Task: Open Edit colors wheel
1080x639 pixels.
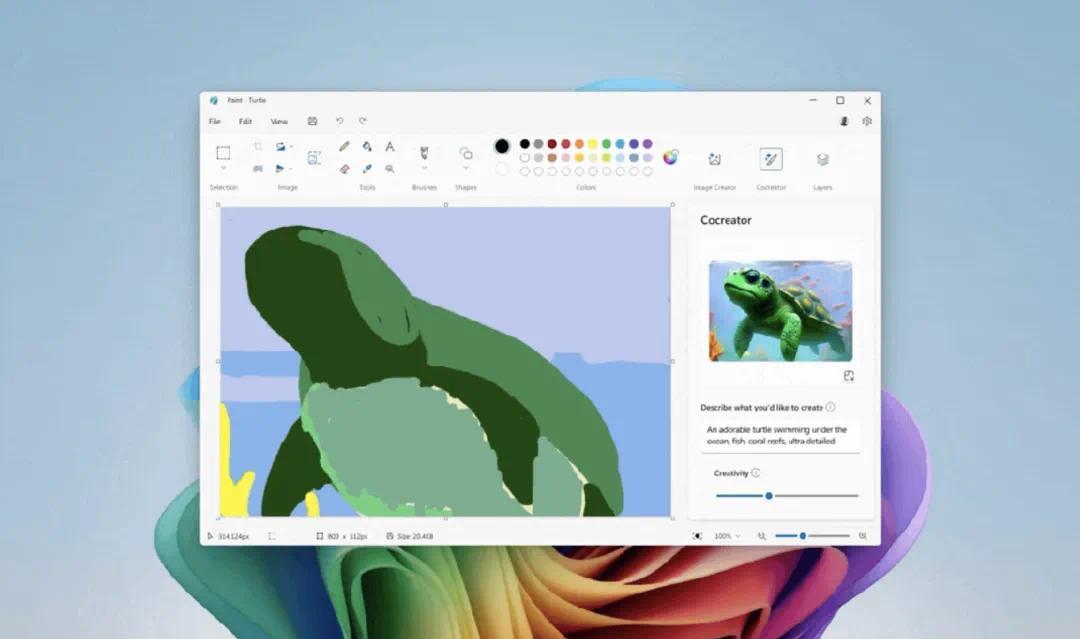Action: (x=670, y=157)
